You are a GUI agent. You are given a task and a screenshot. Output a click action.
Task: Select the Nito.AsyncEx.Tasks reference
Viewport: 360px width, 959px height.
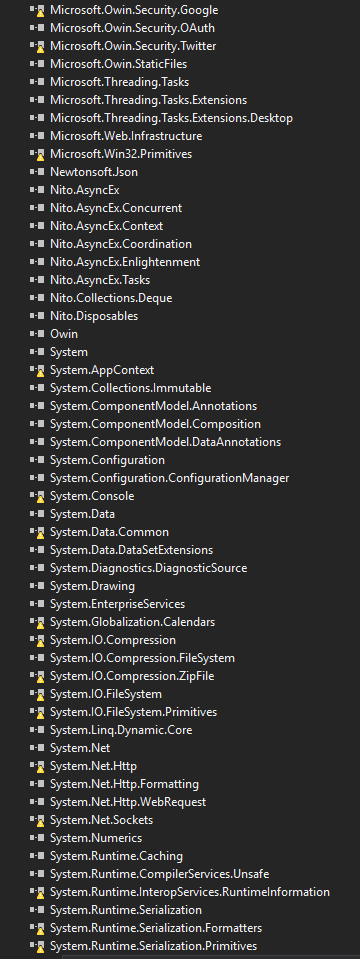pos(100,280)
